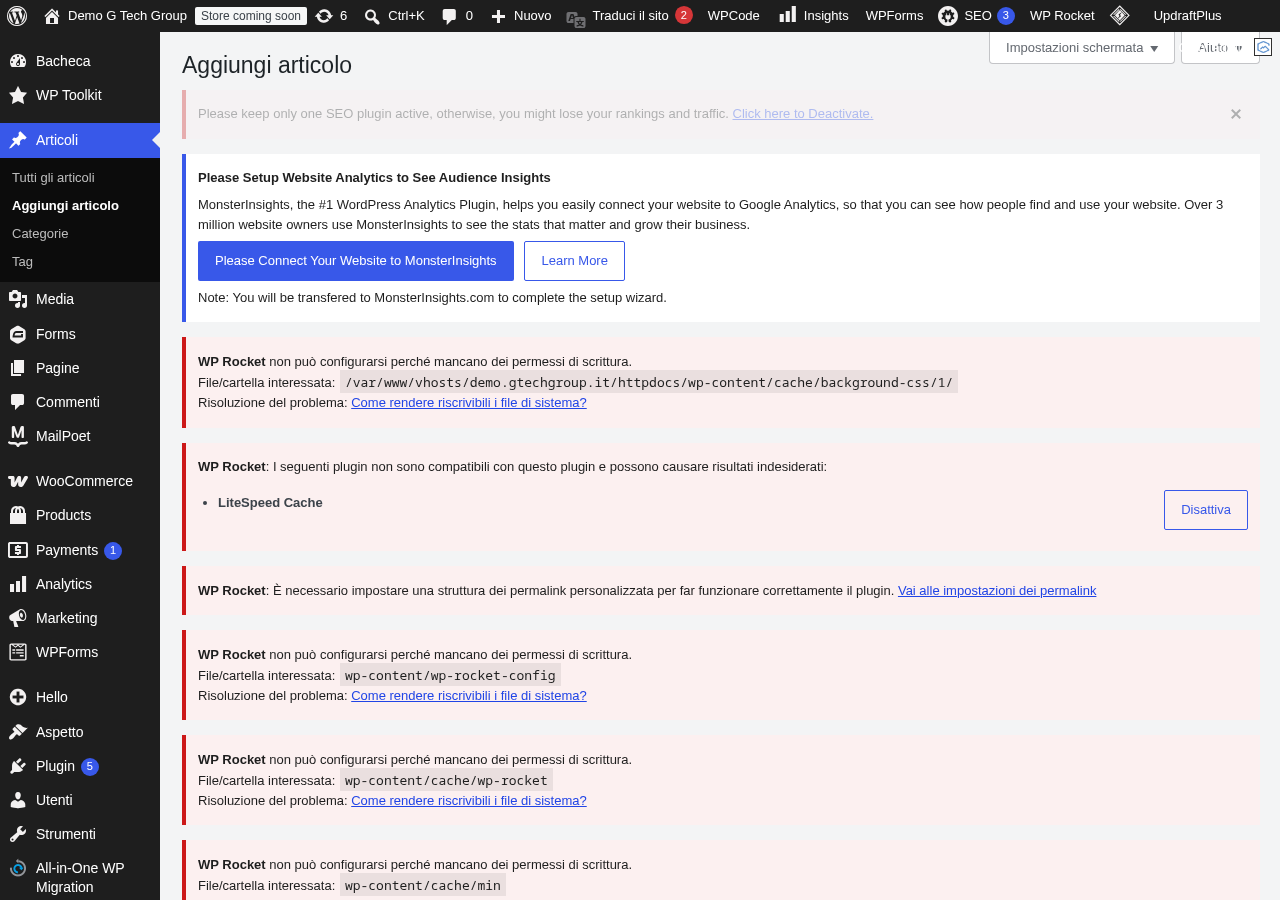
Task: Click the Marketing megaphone icon
Action: pyautogui.click(x=18, y=618)
